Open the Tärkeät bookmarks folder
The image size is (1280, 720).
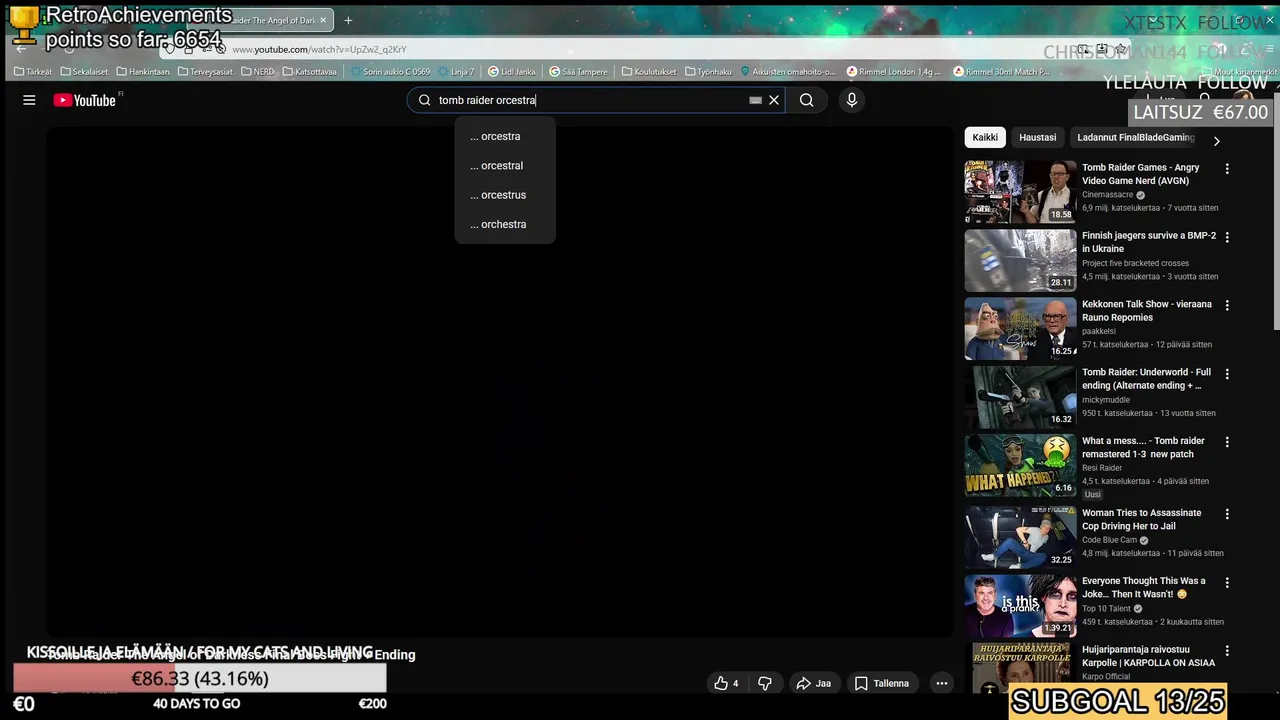click(33, 72)
